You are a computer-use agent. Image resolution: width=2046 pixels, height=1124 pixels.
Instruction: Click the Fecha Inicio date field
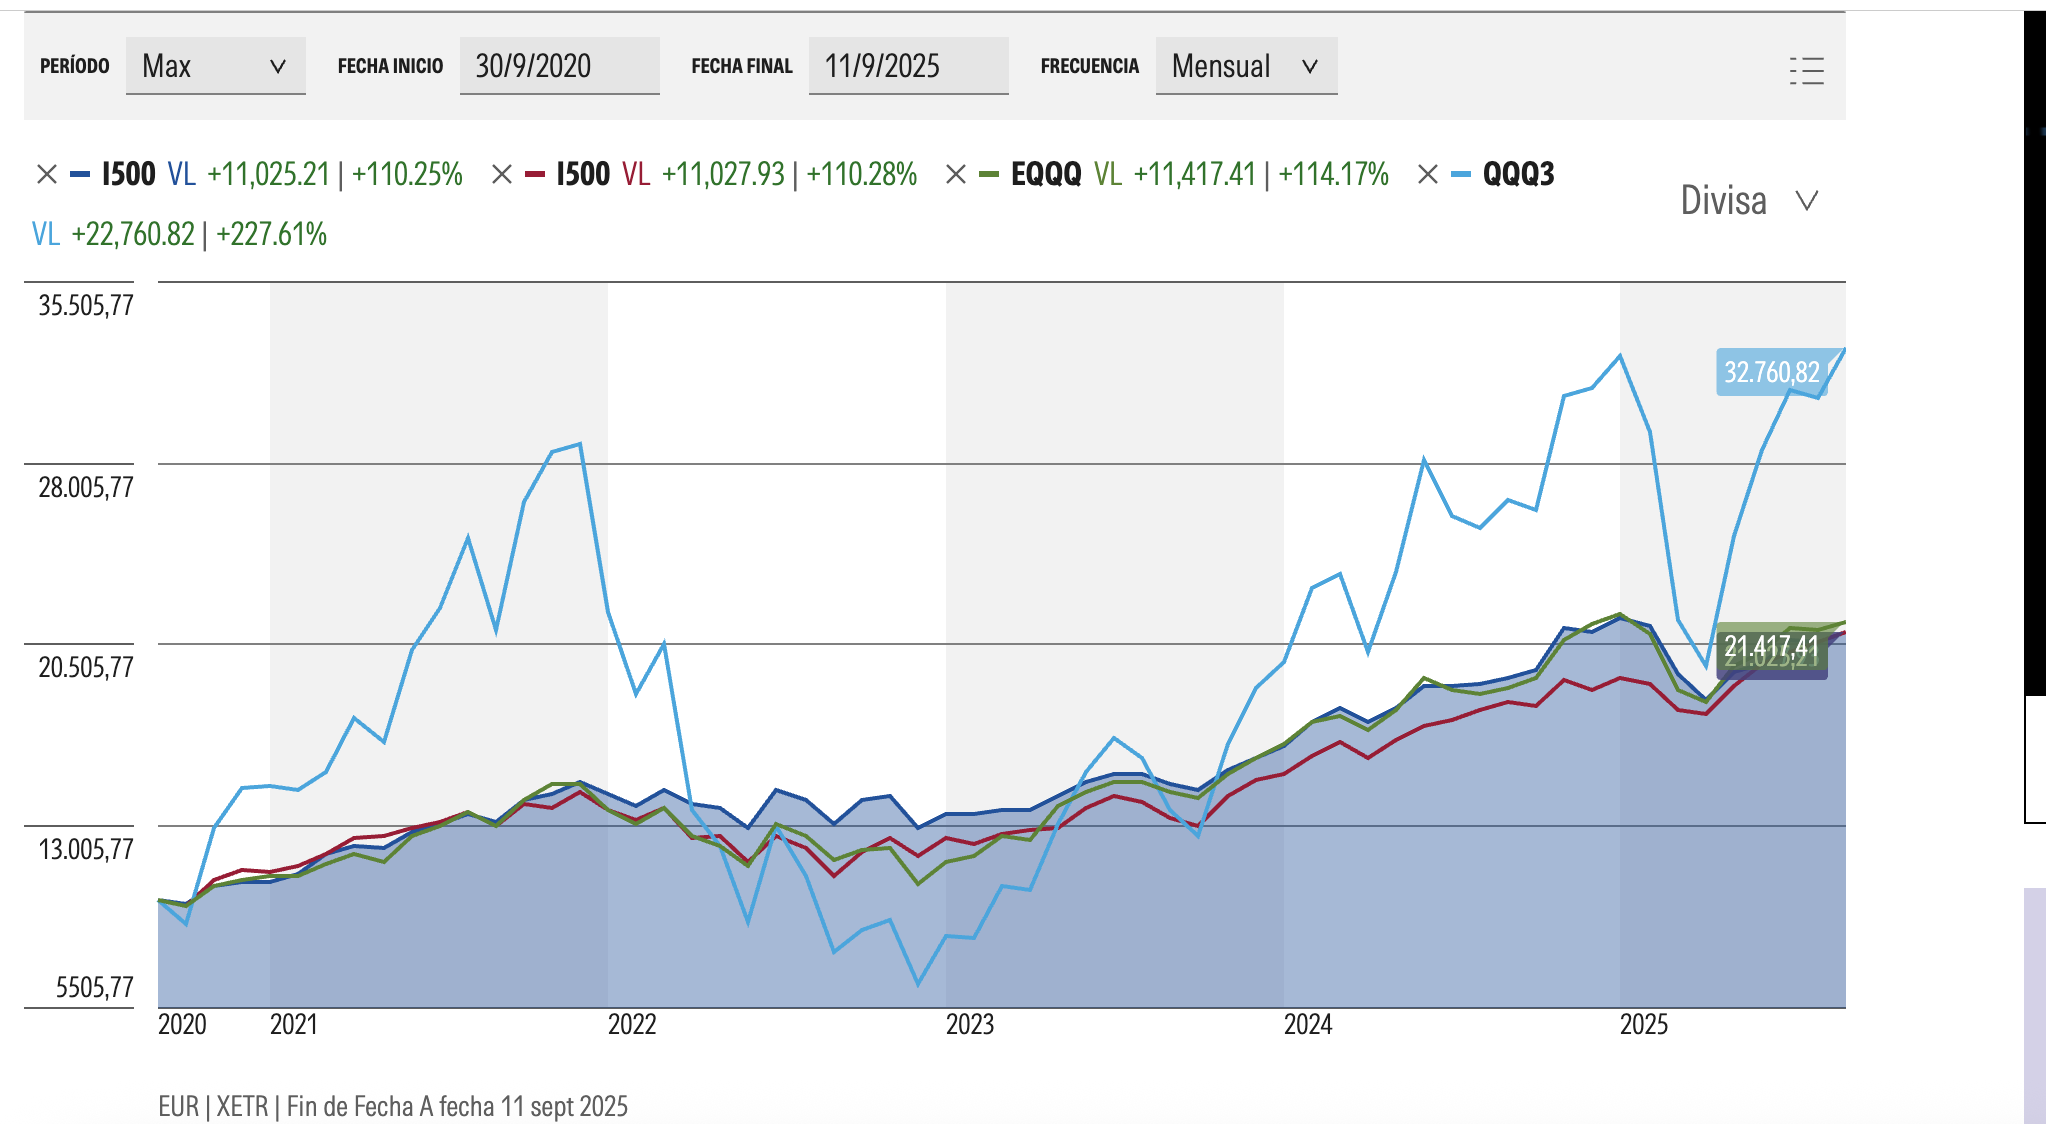click(559, 66)
